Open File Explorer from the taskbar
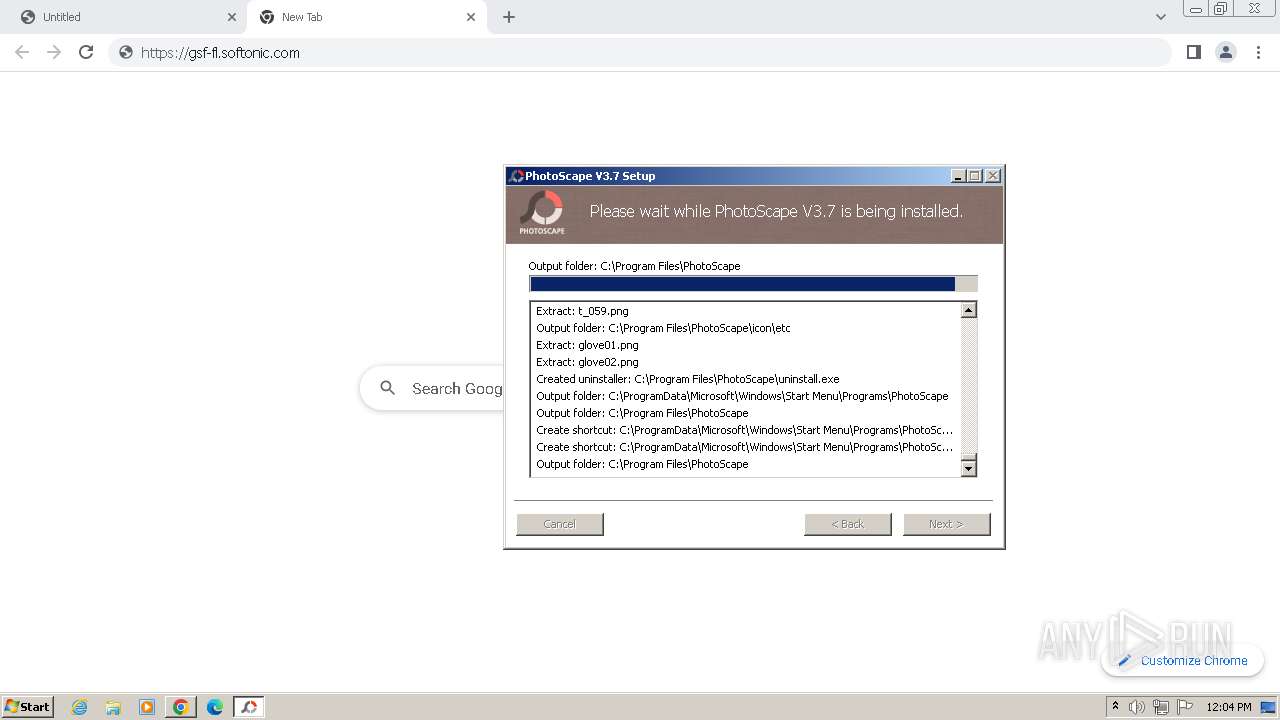 point(113,707)
